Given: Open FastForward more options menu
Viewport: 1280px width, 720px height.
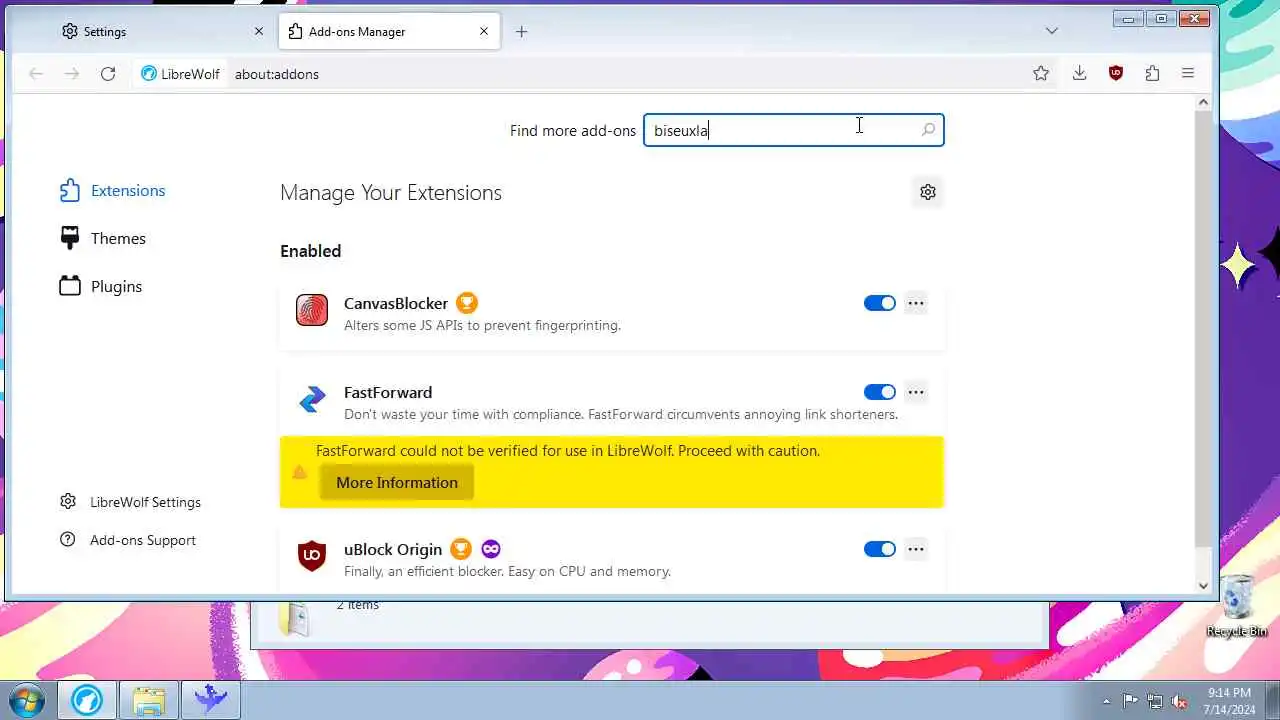Looking at the screenshot, I should 916,392.
